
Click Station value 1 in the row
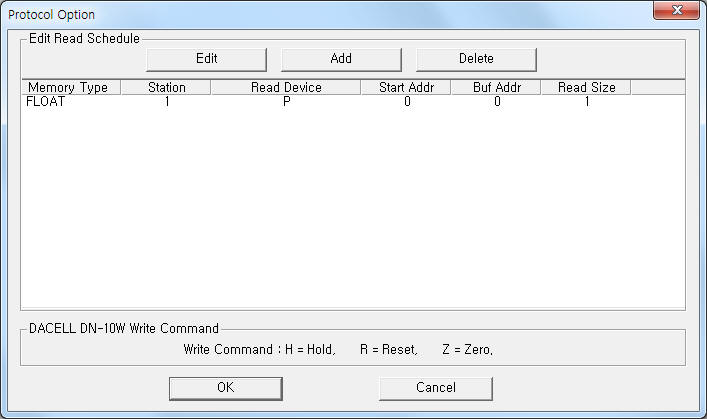click(167, 101)
